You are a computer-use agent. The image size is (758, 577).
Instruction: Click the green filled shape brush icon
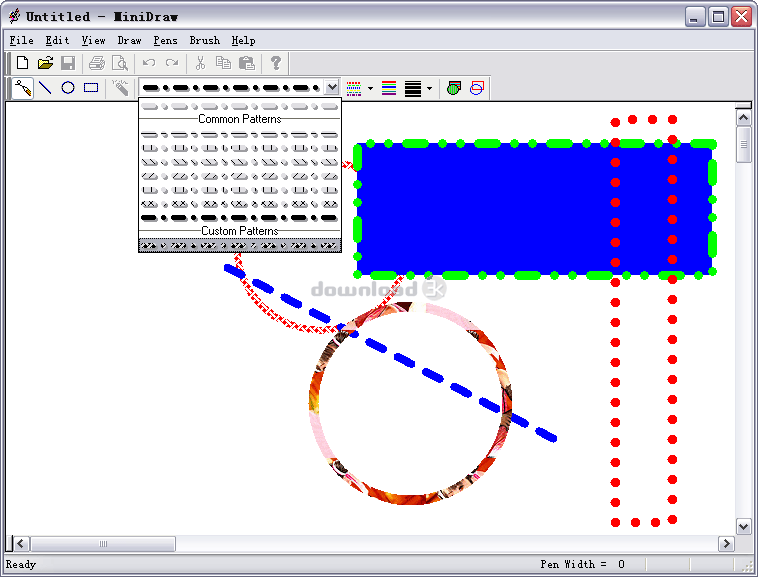[x=453, y=88]
